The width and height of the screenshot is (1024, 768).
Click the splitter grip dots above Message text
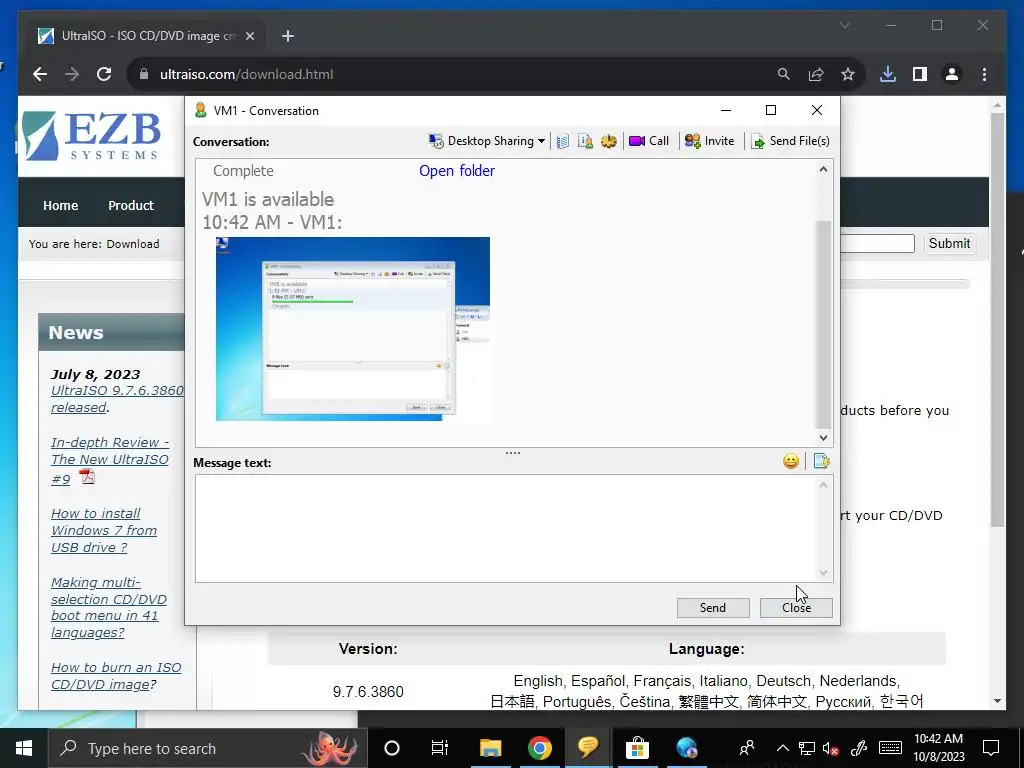point(513,453)
